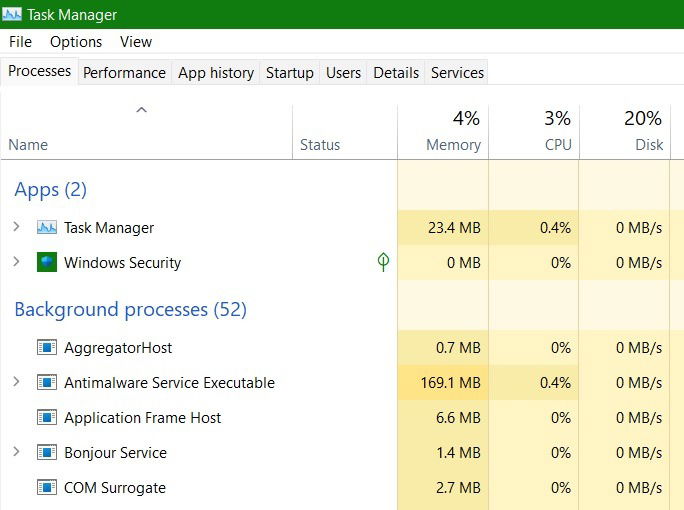Click the COM Surrogate process icon

coord(47,487)
